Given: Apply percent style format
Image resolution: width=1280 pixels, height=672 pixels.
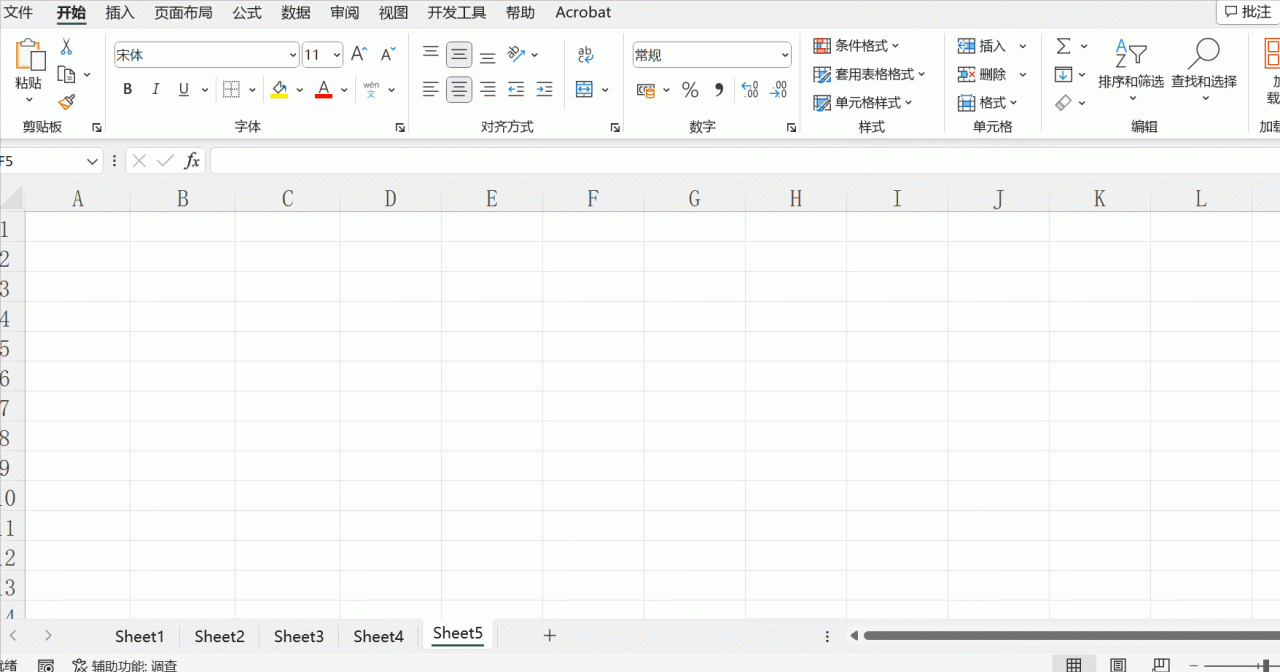Looking at the screenshot, I should (x=690, y=90).
